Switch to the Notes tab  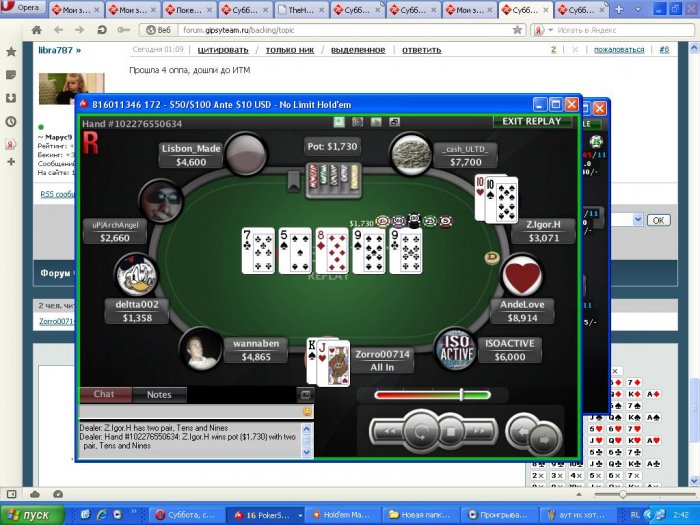pos(159,395)
